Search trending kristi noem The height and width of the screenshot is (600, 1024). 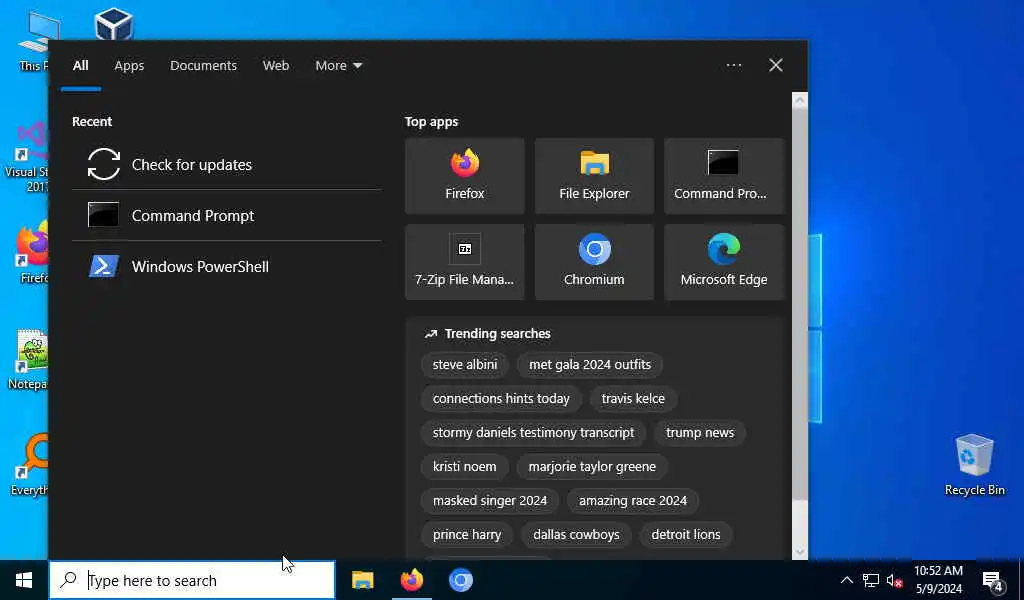[x=464, y=466]
